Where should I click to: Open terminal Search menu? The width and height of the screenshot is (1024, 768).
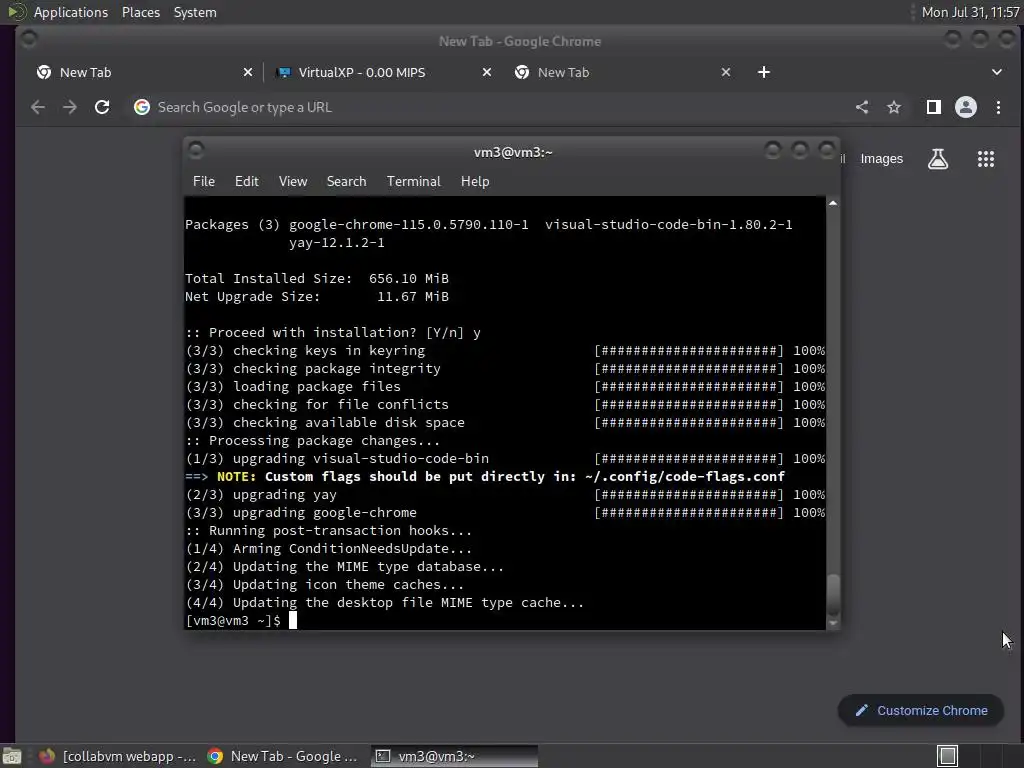(x=346, y=182)
